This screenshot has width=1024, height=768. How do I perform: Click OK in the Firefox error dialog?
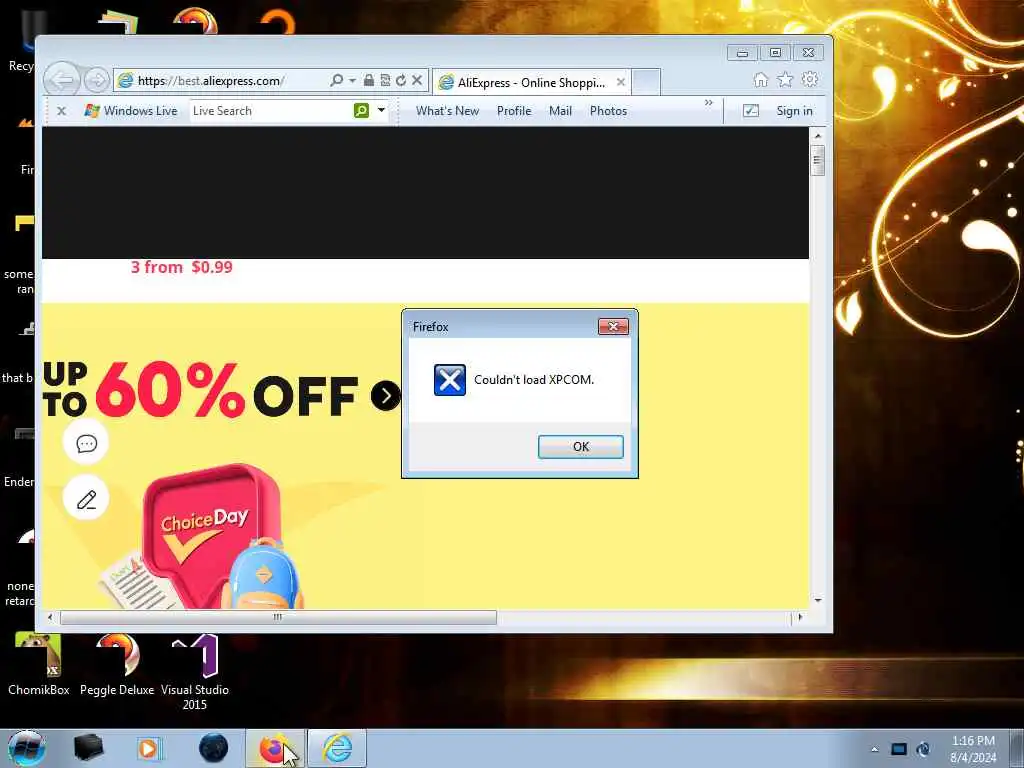point(581,447)
